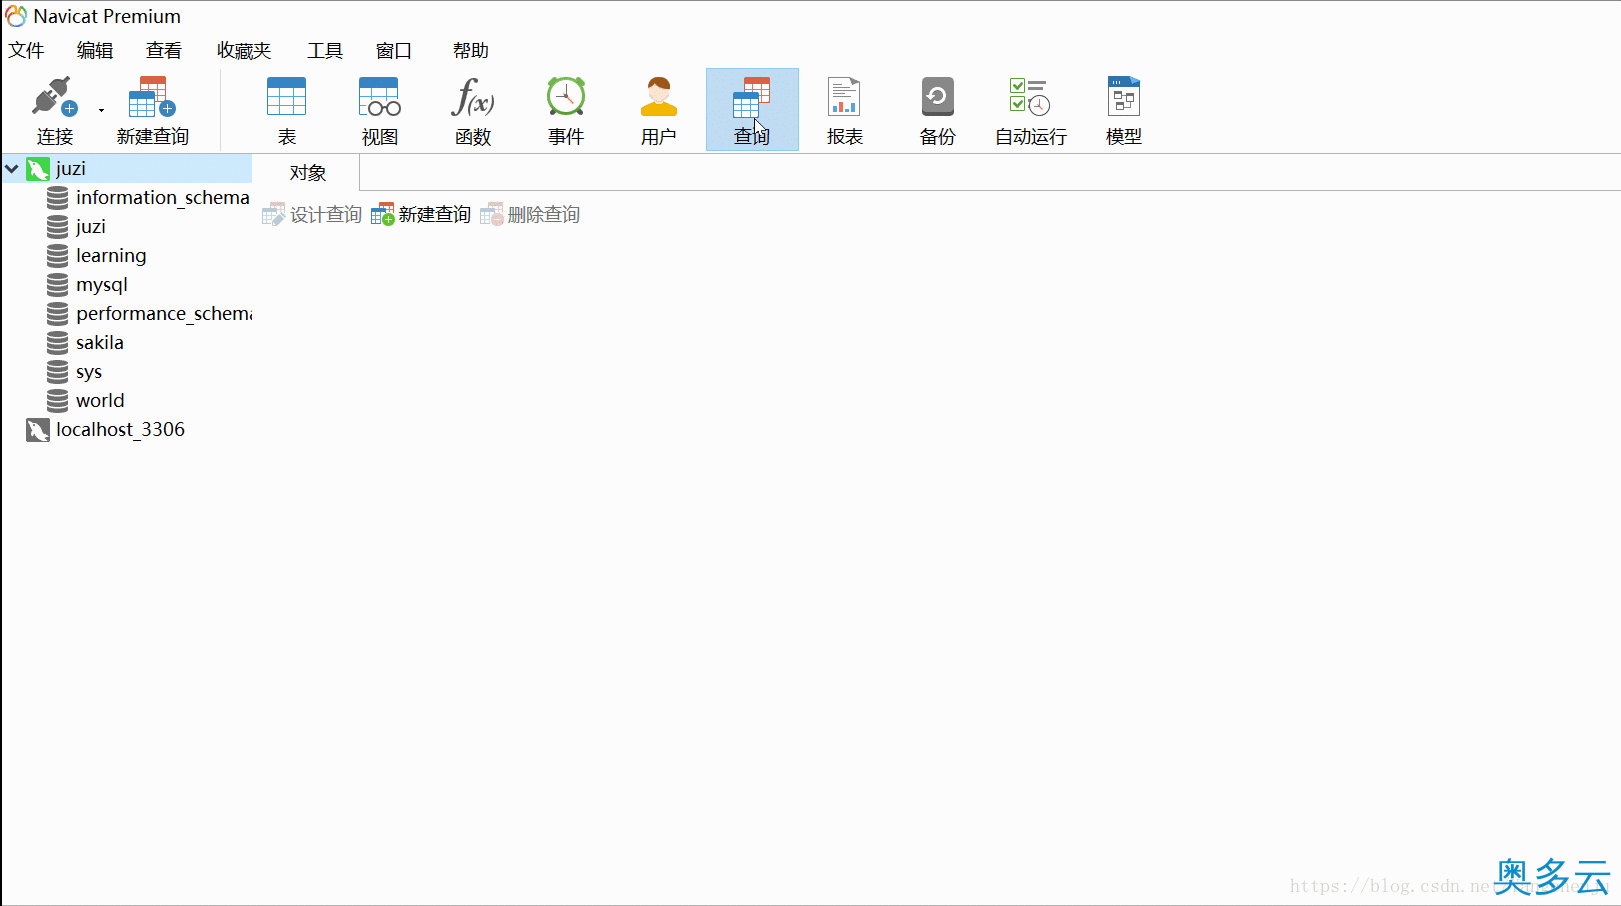Open the 收藏夹 menu
This screenshot has height=906, width=1621.
point(244,50)
